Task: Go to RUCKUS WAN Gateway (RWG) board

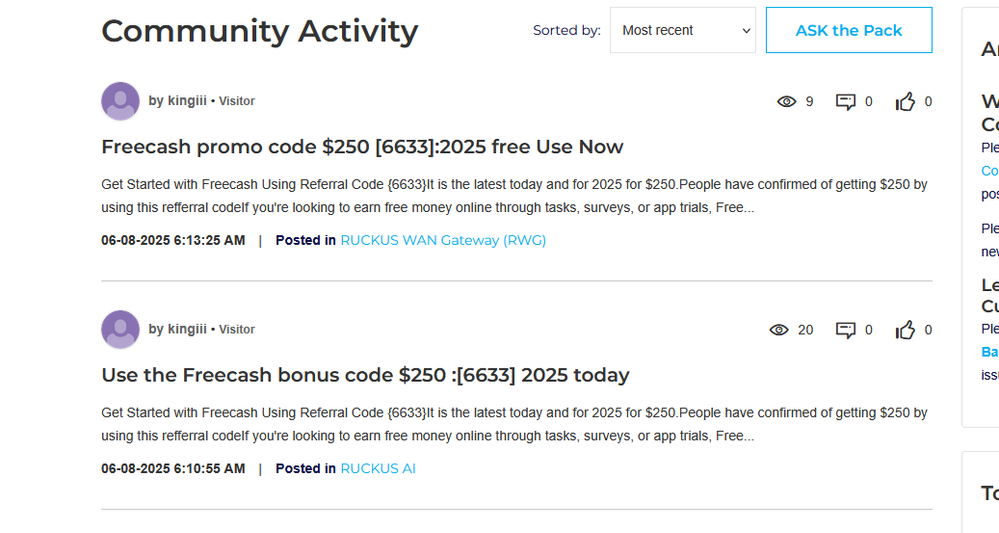Action: pos(443,240)
